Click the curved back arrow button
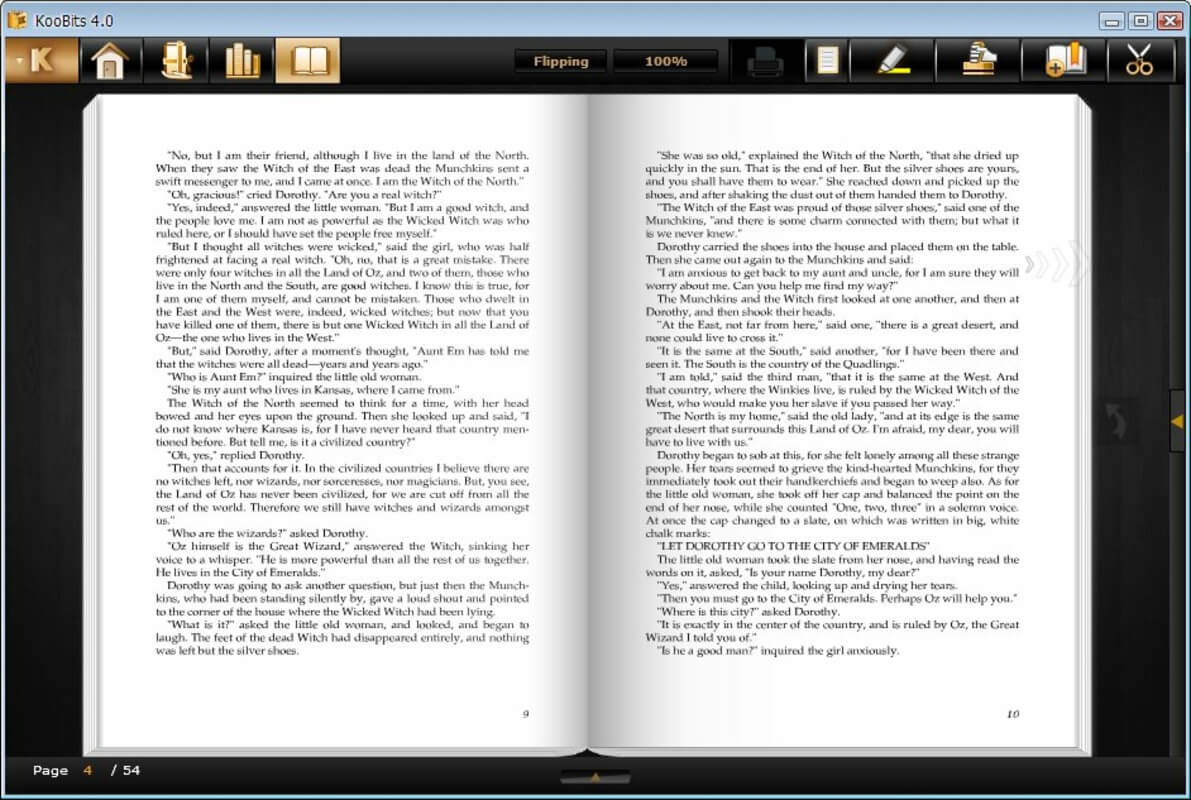The width and height of the screenshot is (1191, 800). pos(1116,421)
